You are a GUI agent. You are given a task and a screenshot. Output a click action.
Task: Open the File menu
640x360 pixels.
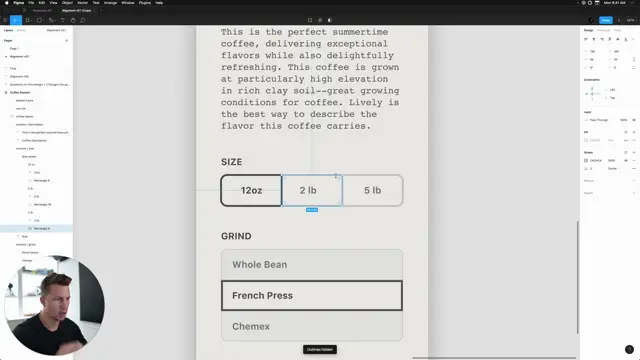tap(31, 3)
